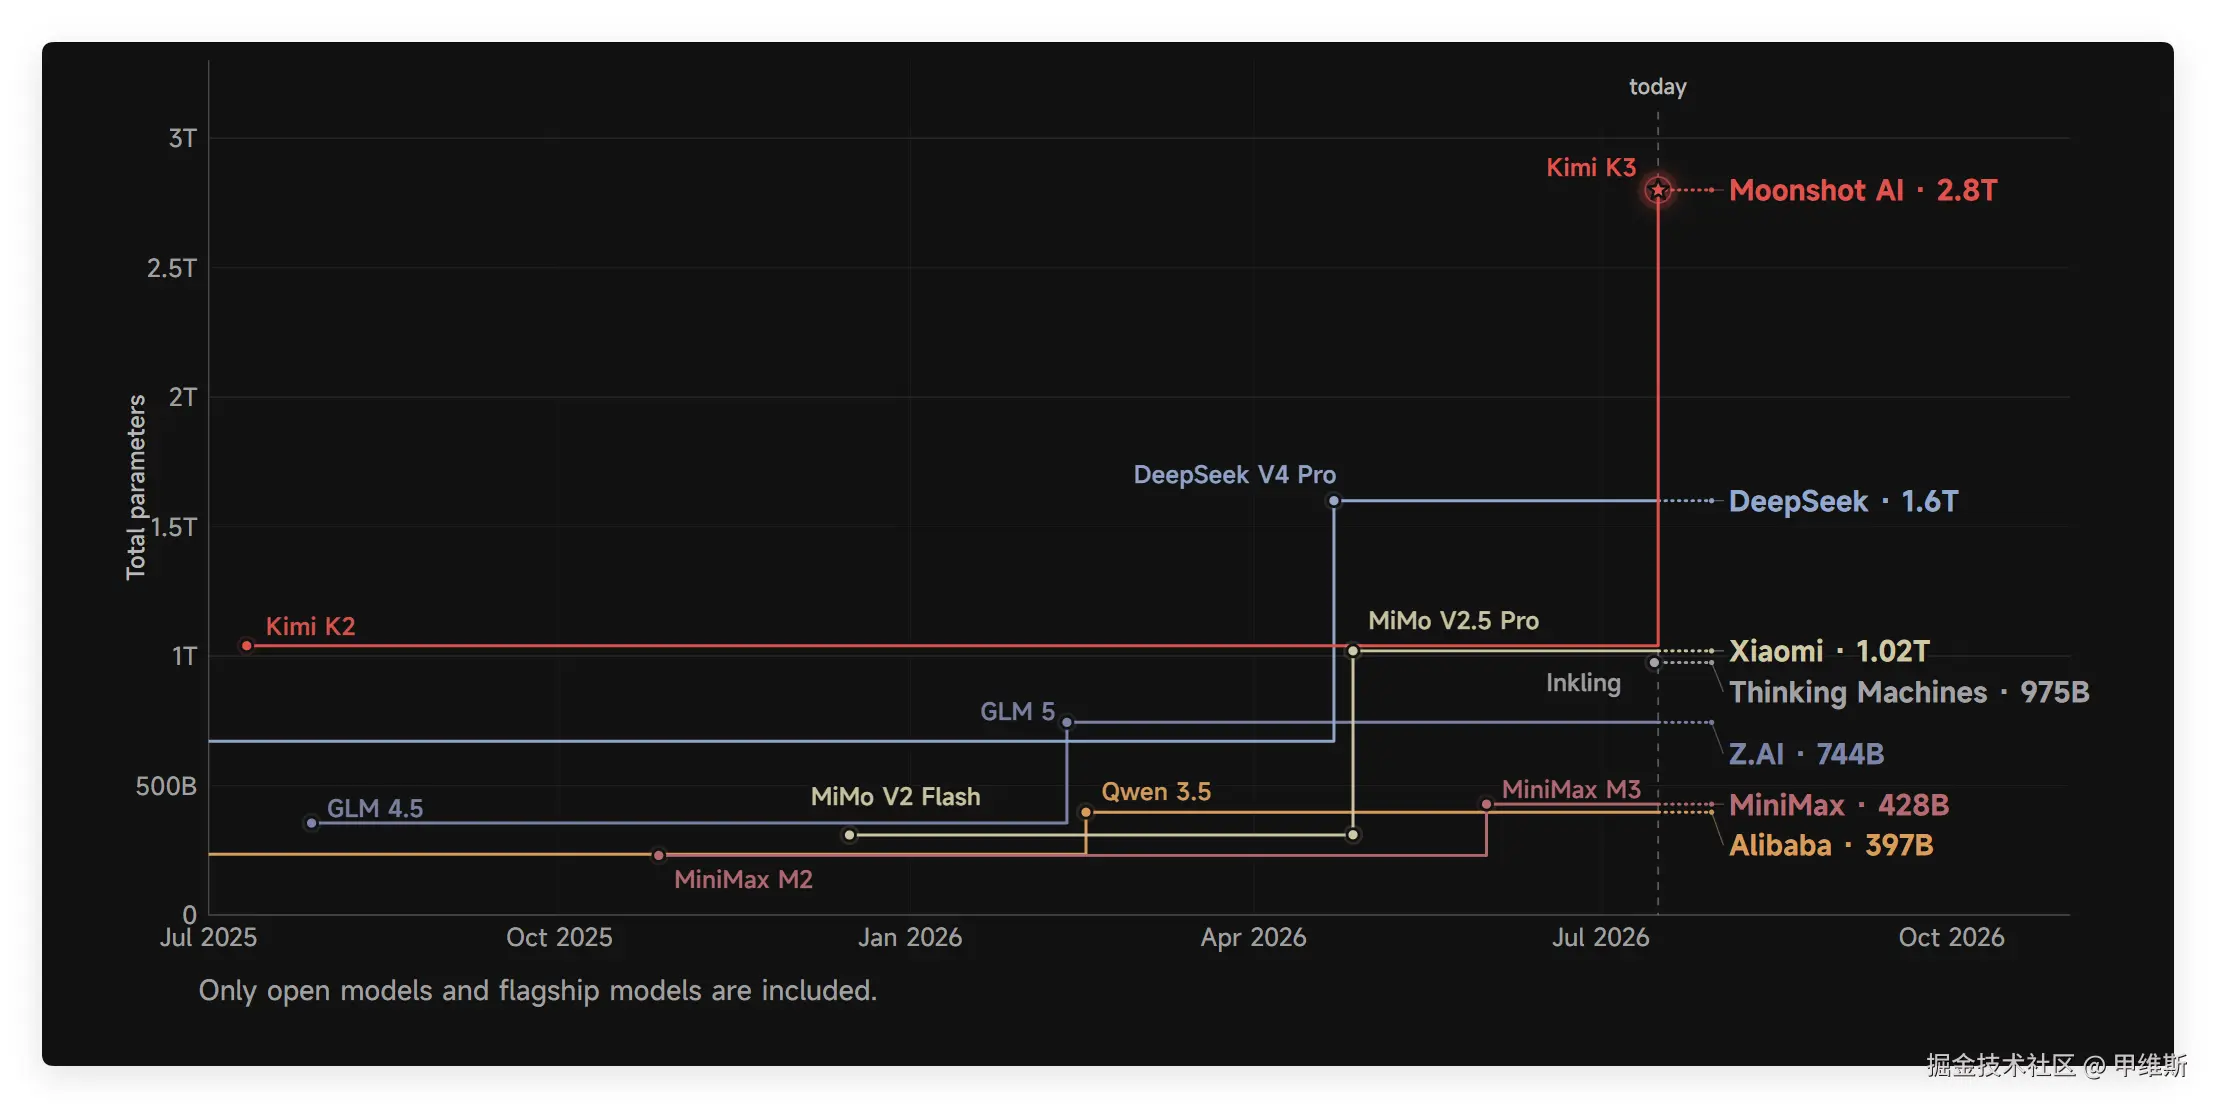This screenshot has height=1108, width=2216.
Task: Click the Kimi K3 star data point
Action: click(1658, 189)
